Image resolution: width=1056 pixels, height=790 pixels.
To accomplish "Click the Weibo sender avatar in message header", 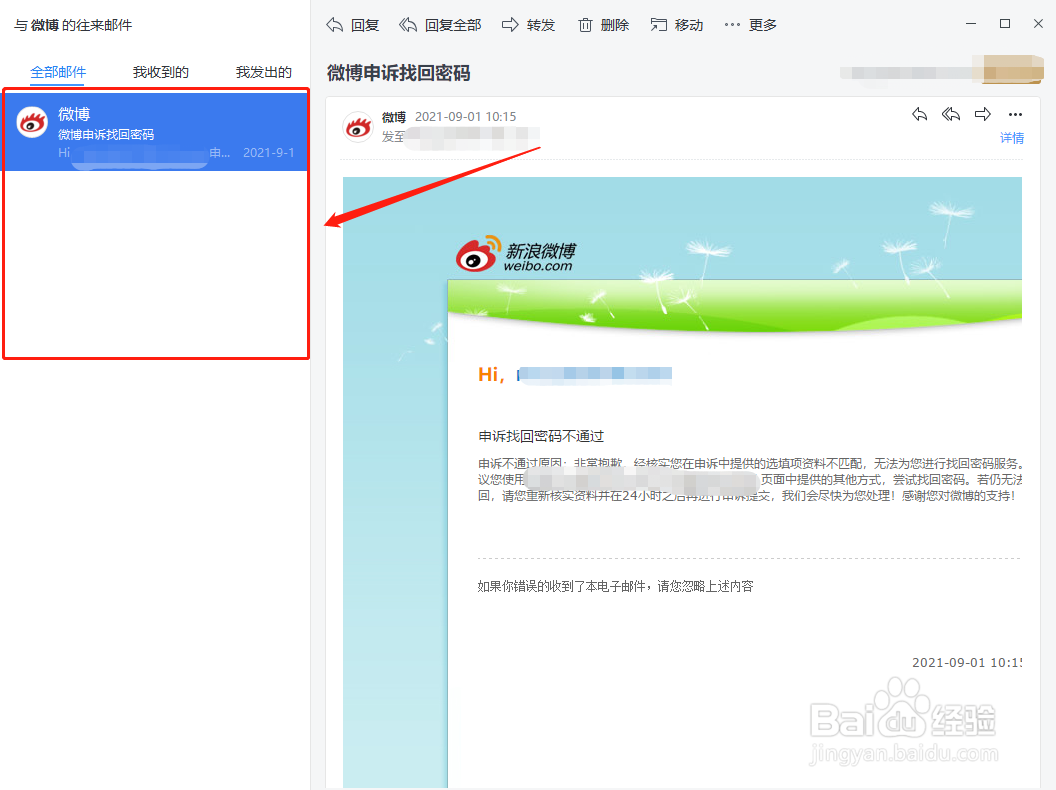I will coord(358,127).
